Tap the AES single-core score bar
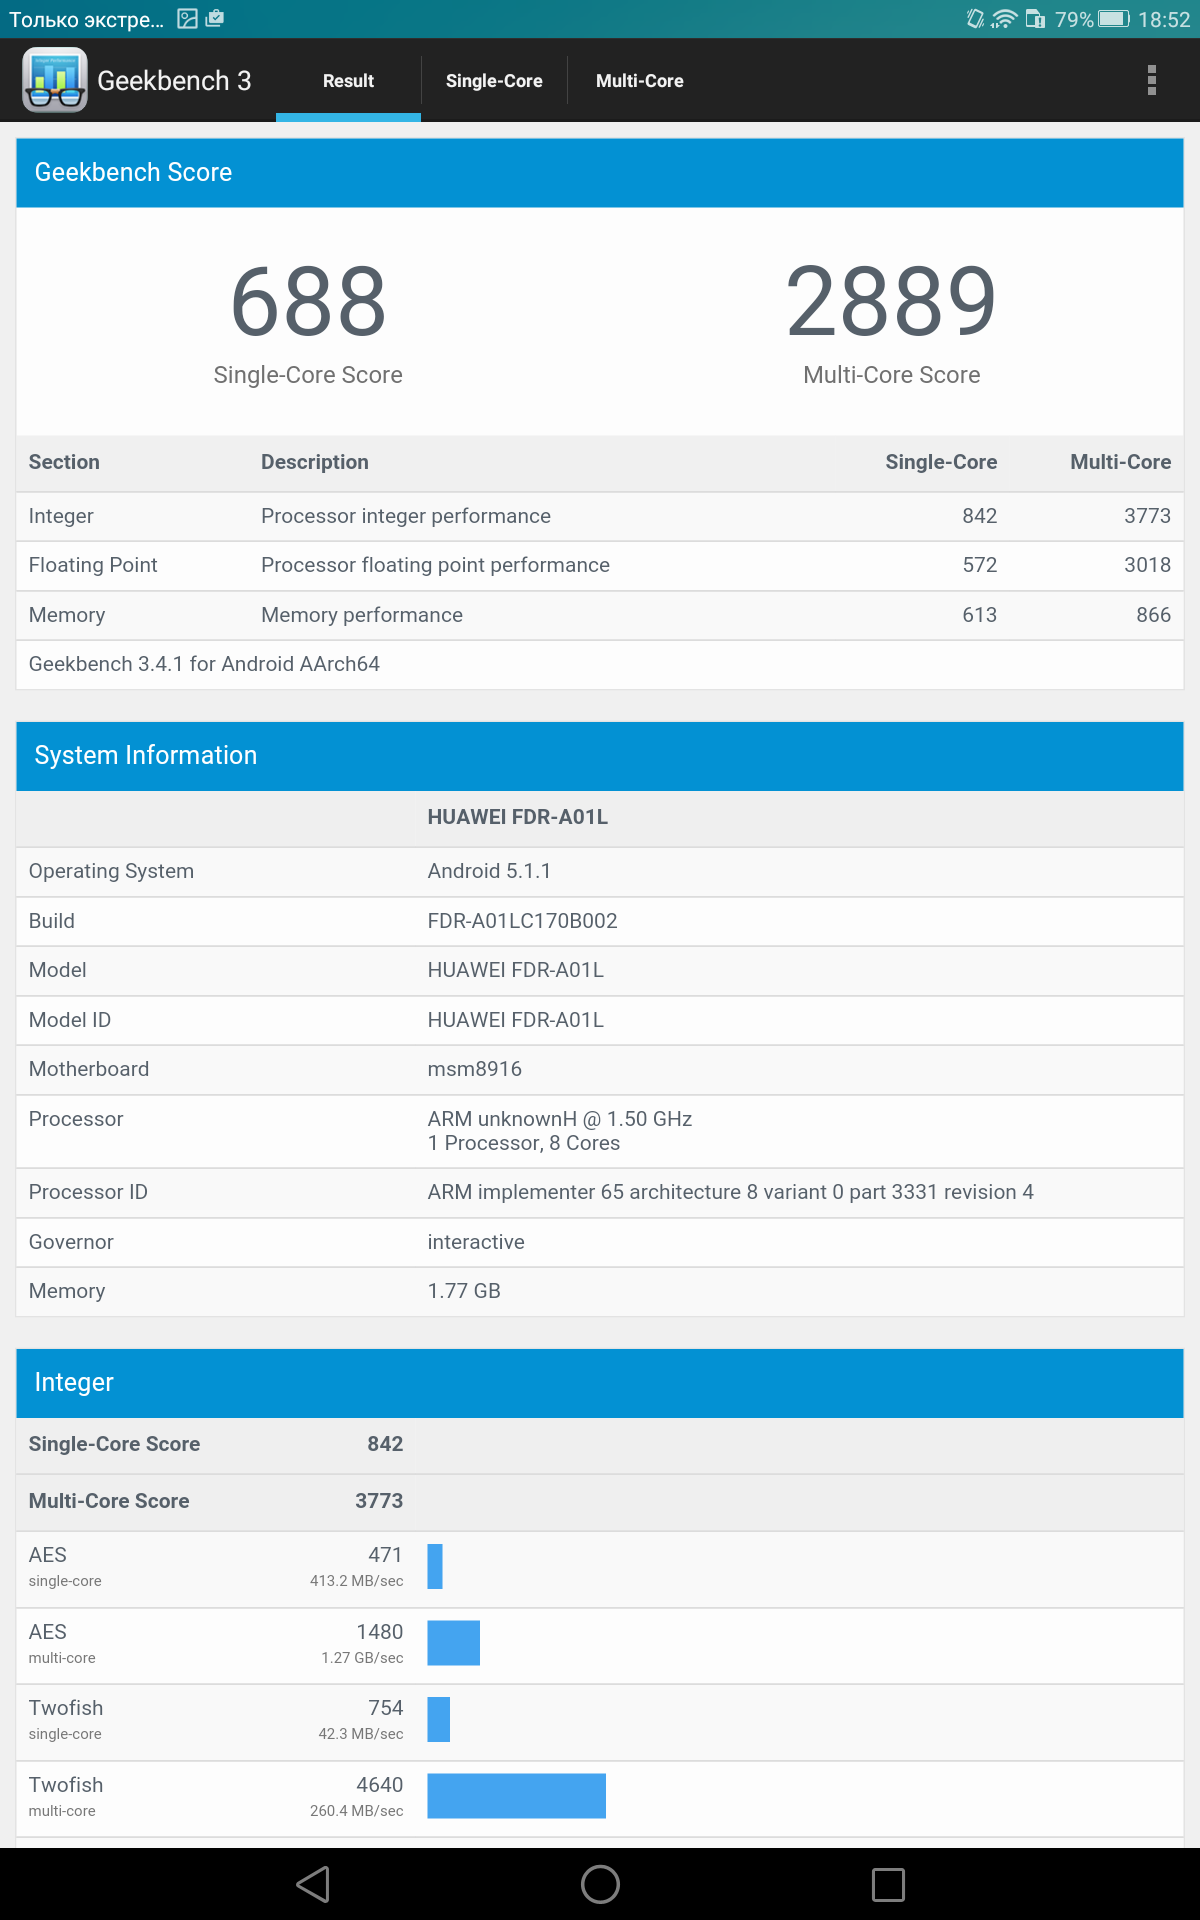 pyautogui.click(x=435, y=1566)
